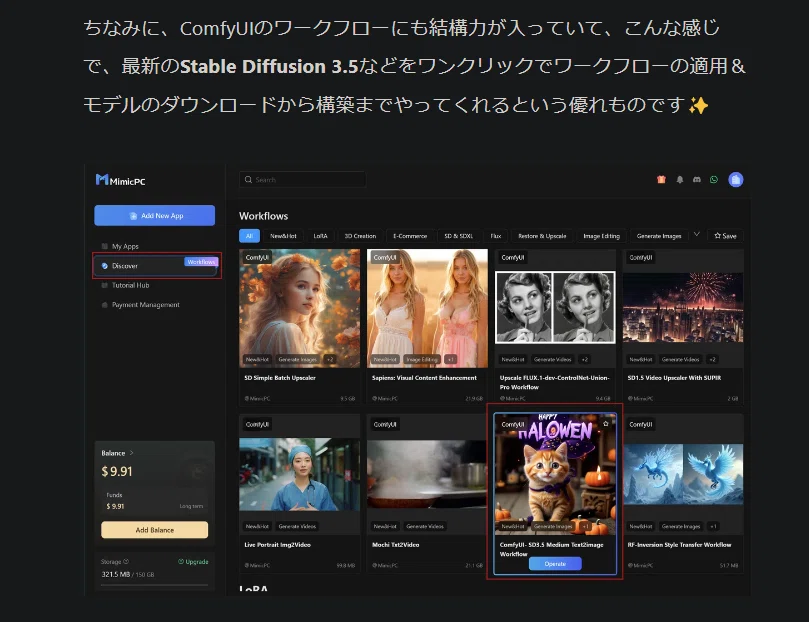Open the notifications bell icon

[x=679, y=179]
